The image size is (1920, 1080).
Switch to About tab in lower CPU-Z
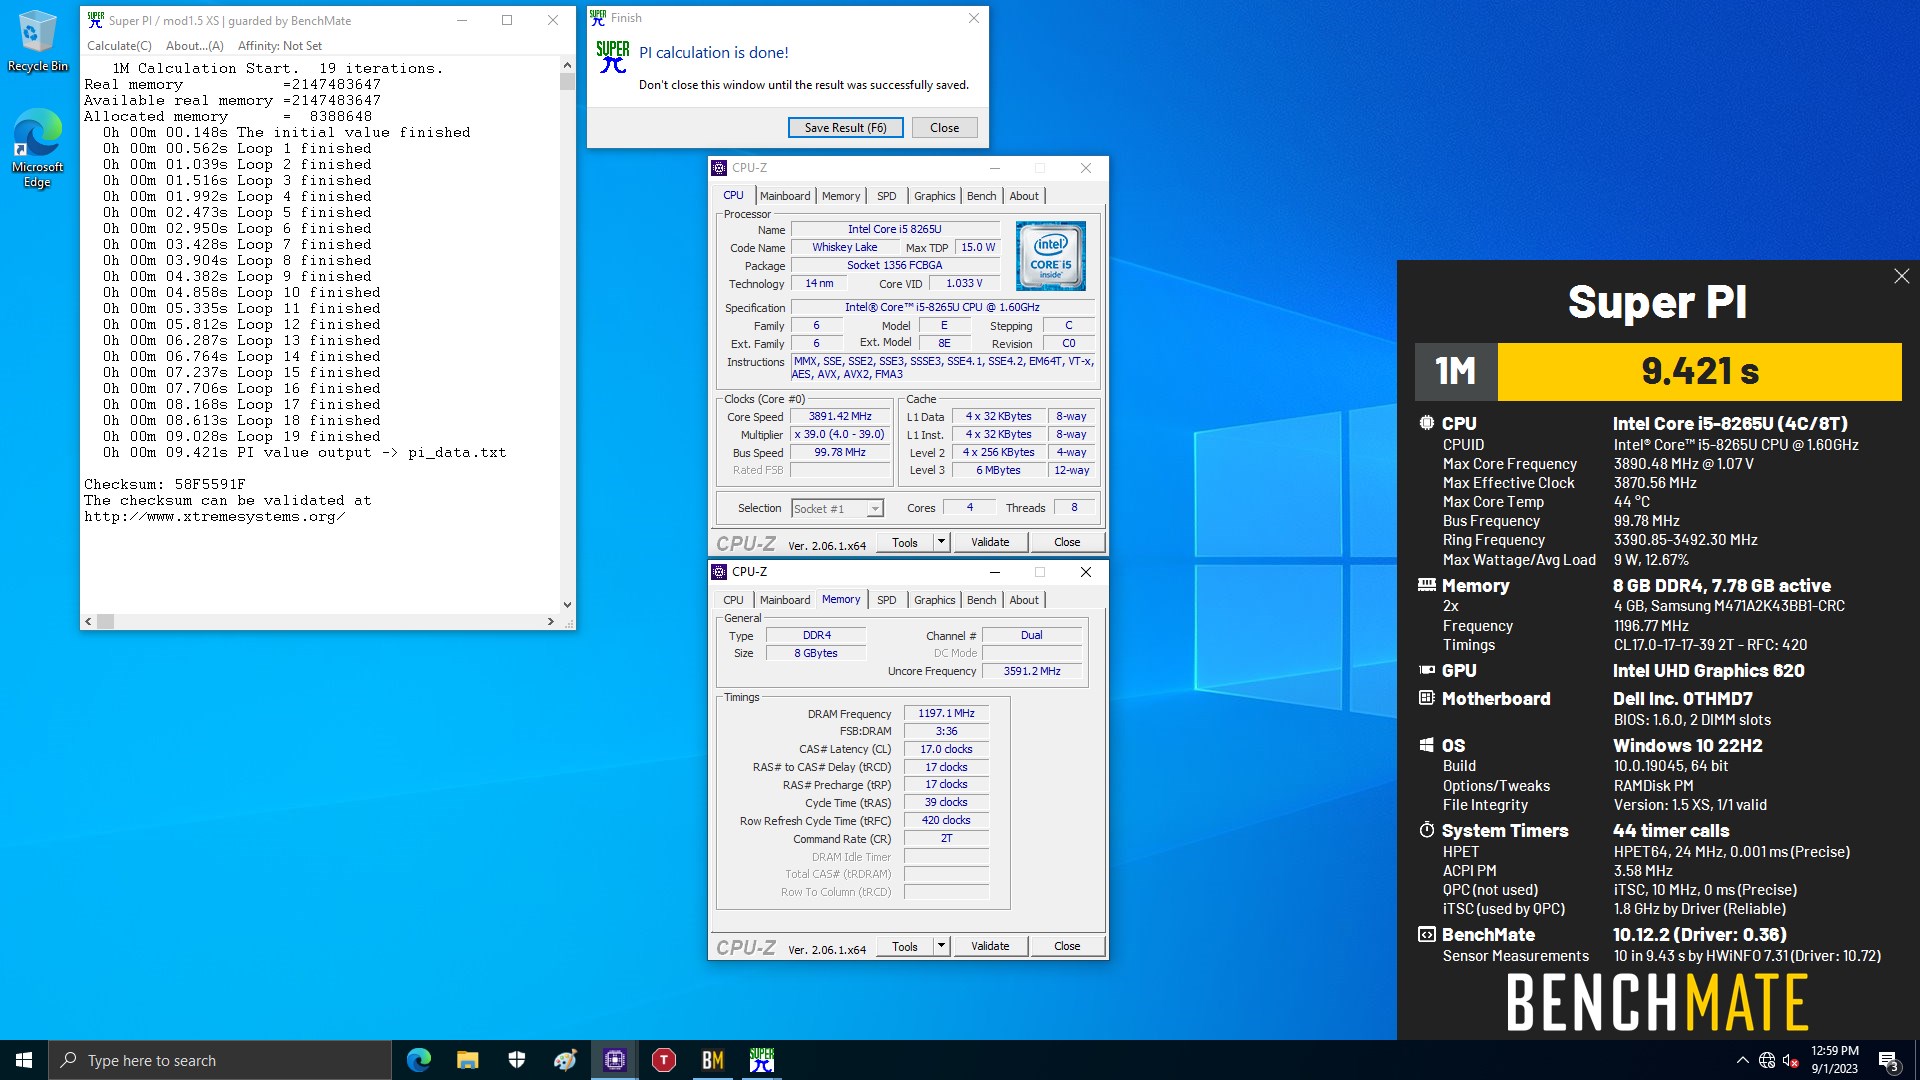[x=1024, y=600]
